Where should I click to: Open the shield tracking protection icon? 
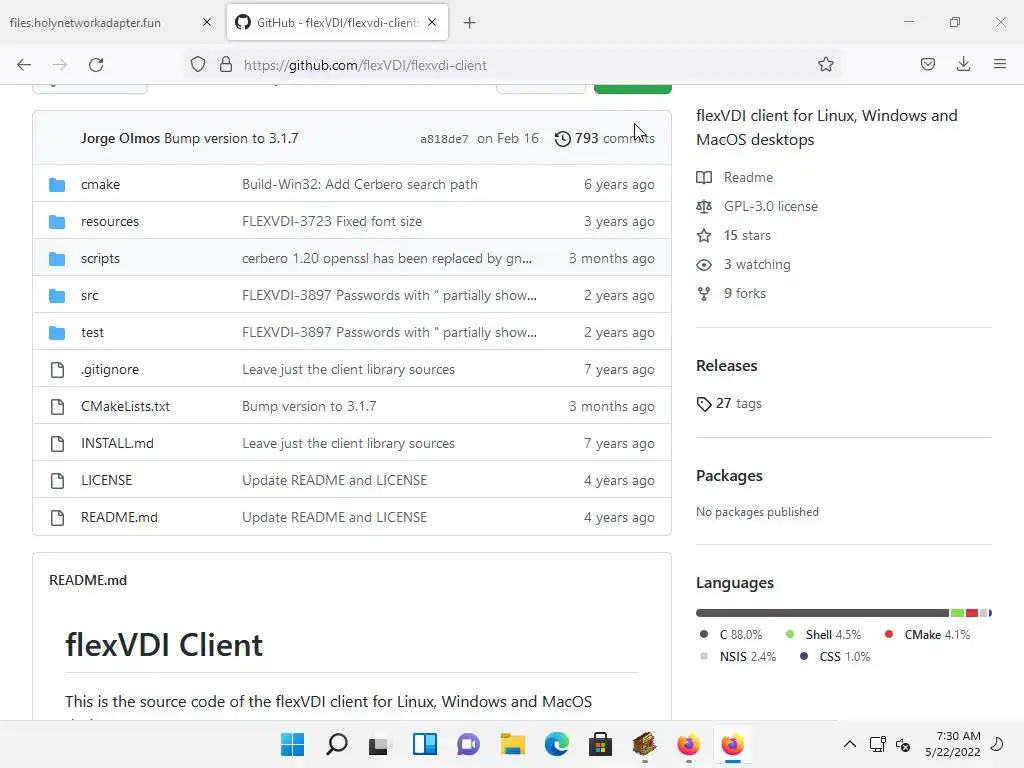point(198,65)
